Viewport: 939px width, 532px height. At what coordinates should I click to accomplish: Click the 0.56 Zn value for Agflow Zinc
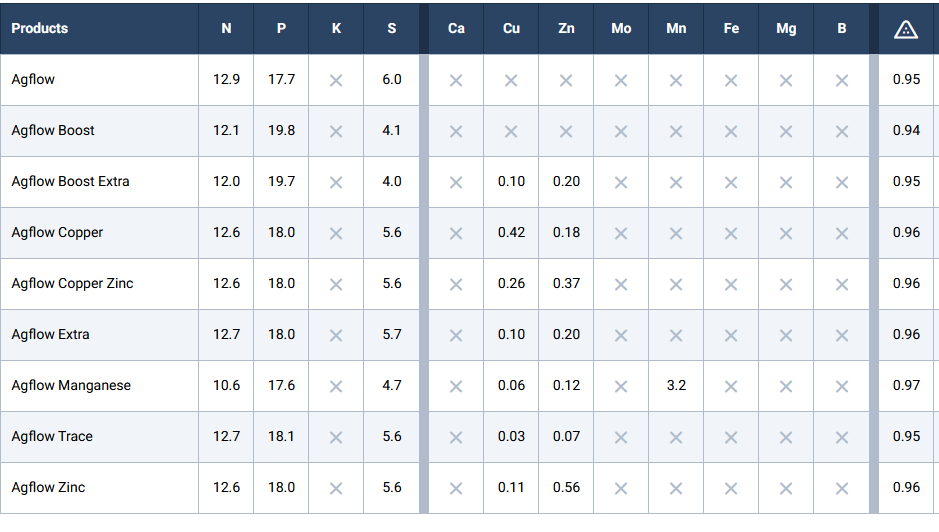566,488
